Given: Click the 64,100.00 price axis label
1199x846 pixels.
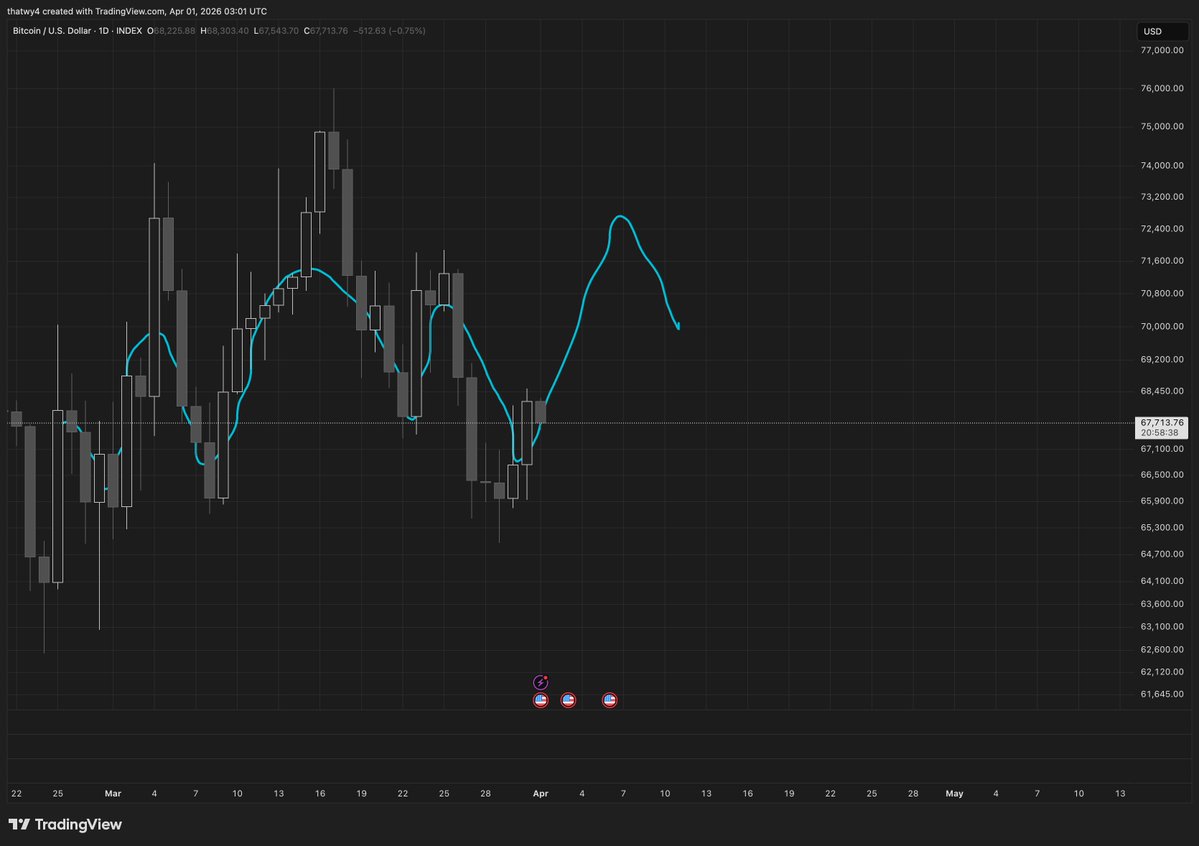Looking at the screenshot, I should click(x=1162, y=581).
